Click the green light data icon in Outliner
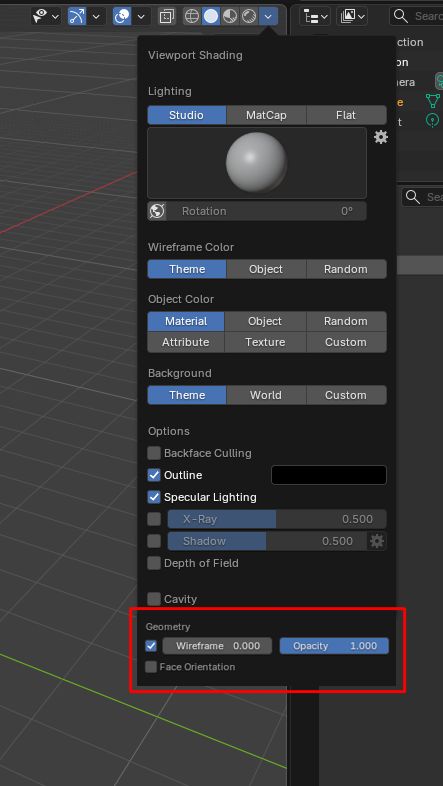The width and height of the screenshot is (443, 786). 432,120
